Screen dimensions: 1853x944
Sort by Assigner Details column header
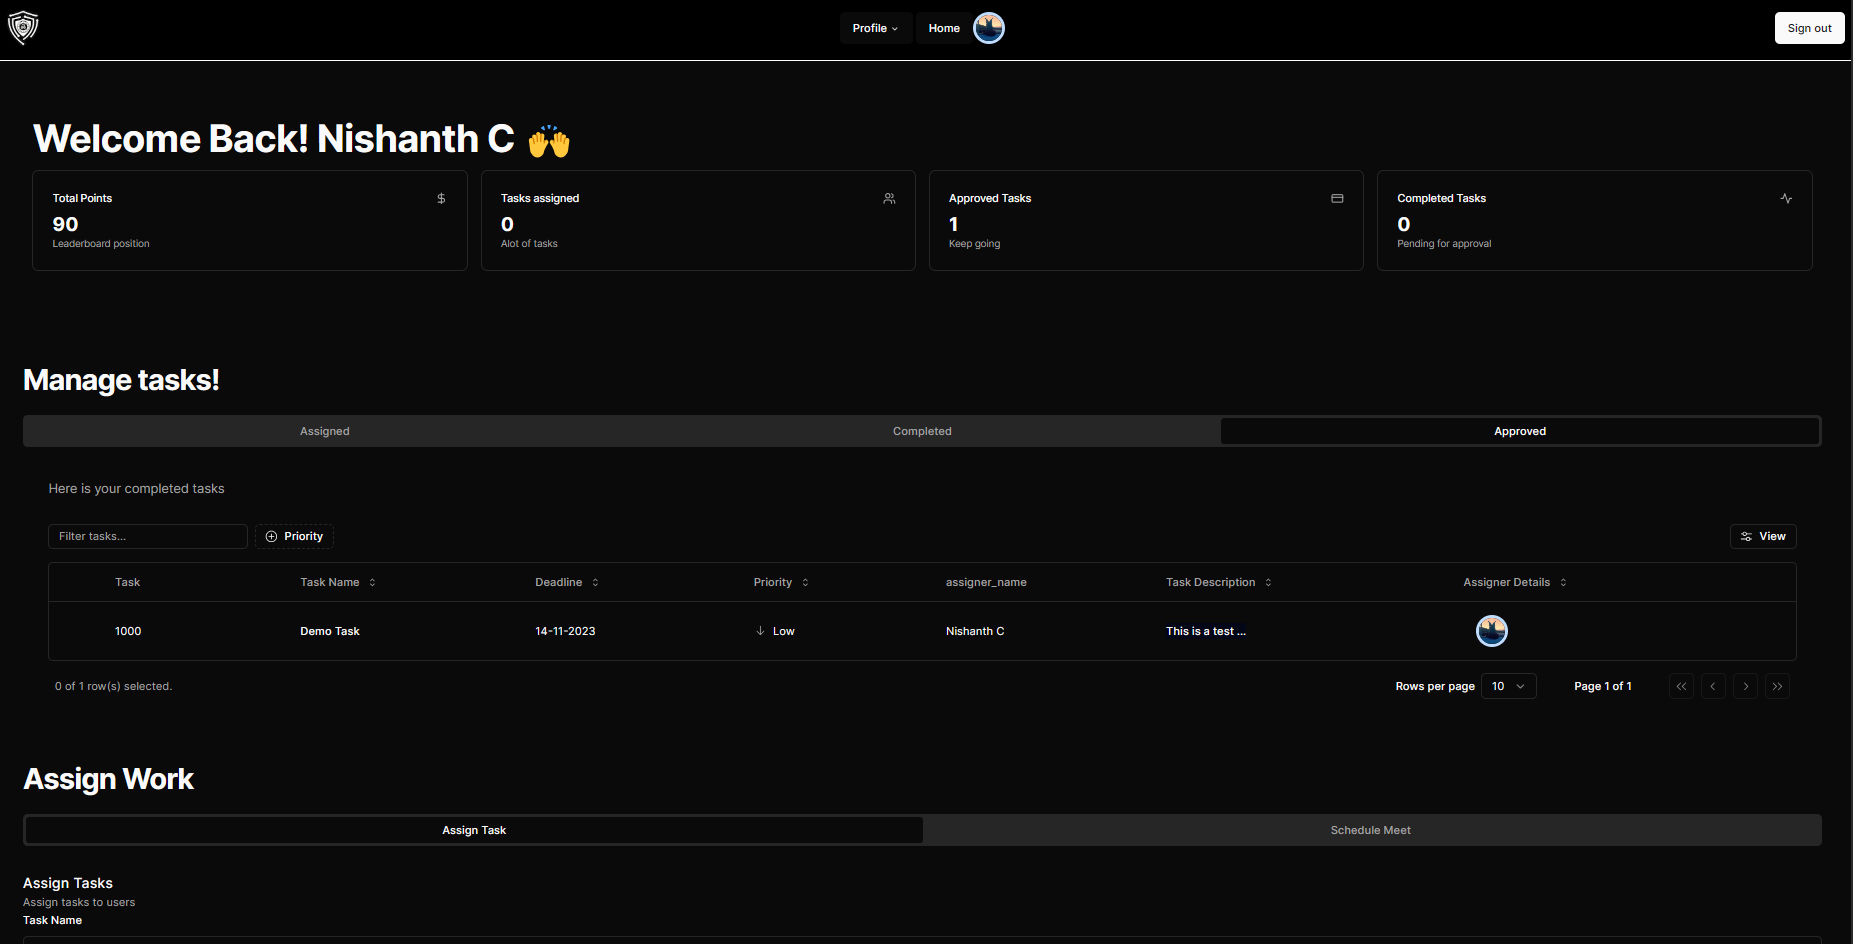click(1515, 582)
